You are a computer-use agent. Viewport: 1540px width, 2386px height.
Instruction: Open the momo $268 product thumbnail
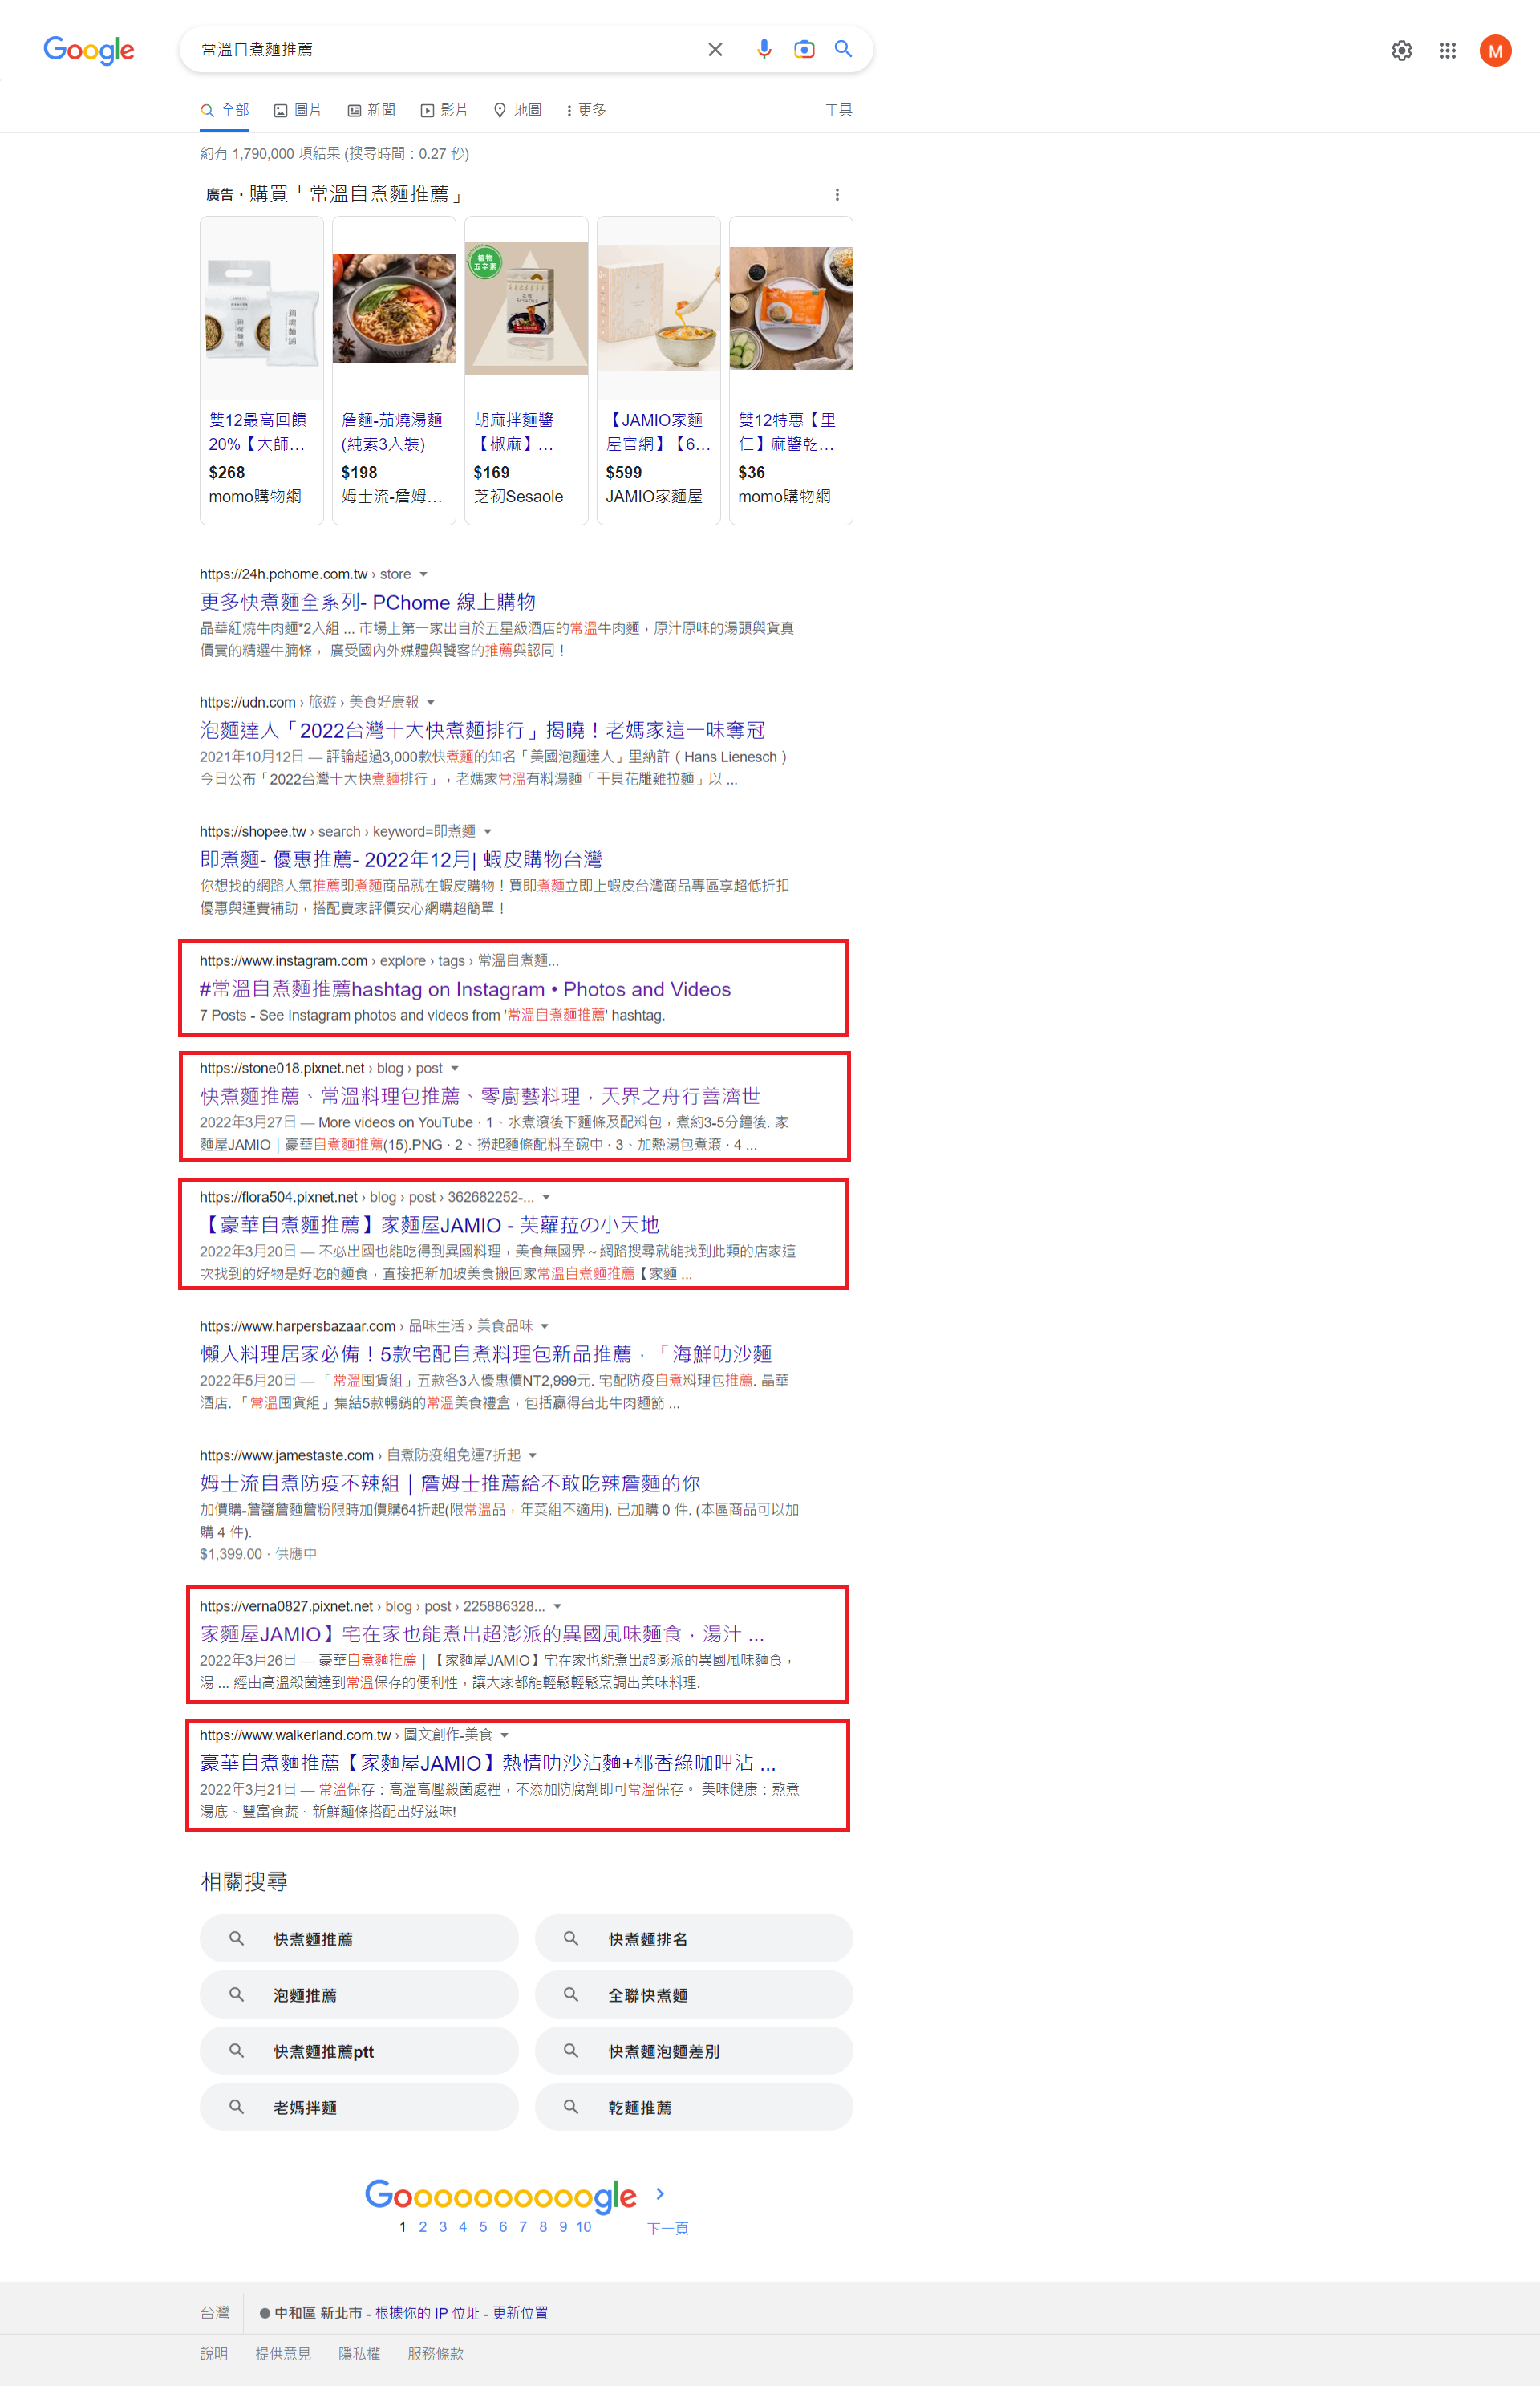pyautogui.click(x=262, y=309)
